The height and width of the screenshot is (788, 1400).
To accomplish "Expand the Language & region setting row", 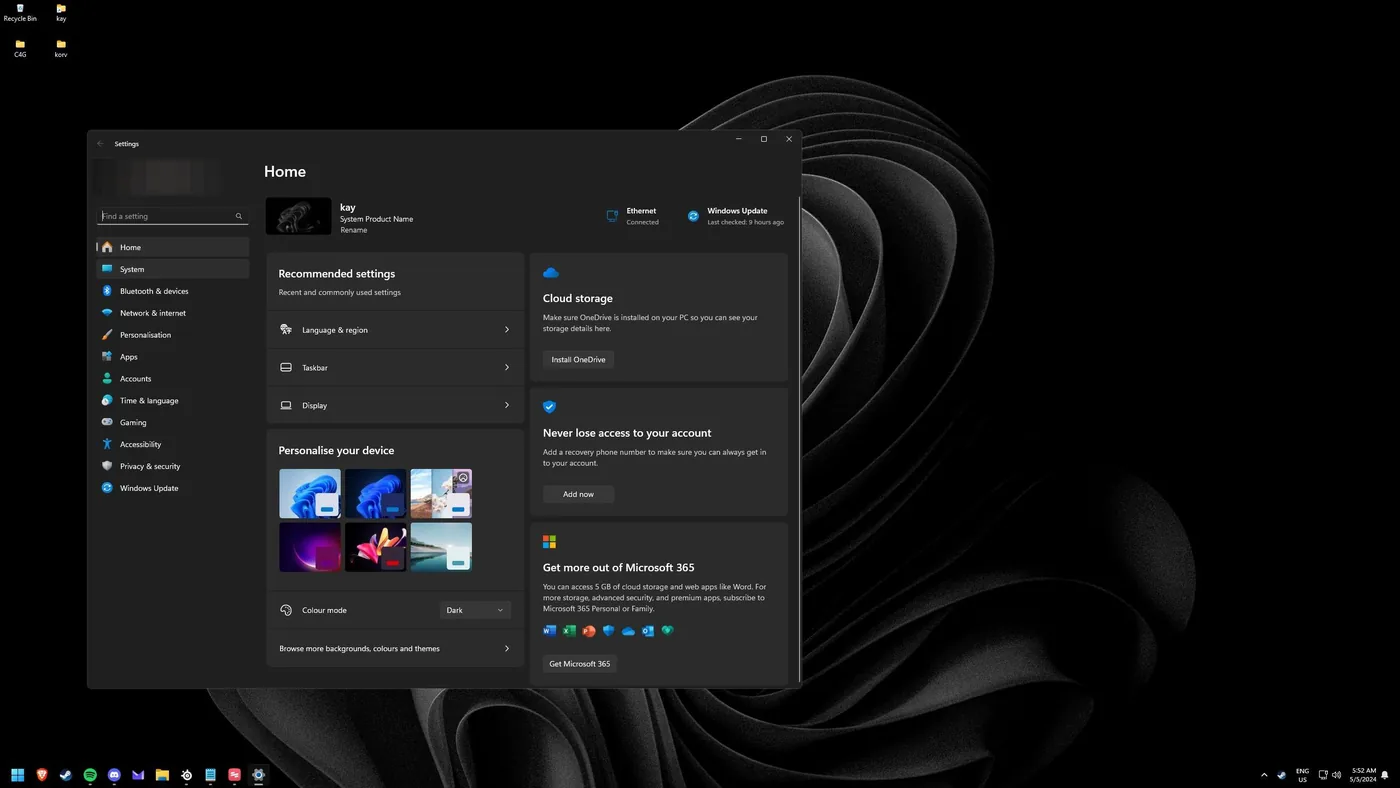I will point(395,330).
